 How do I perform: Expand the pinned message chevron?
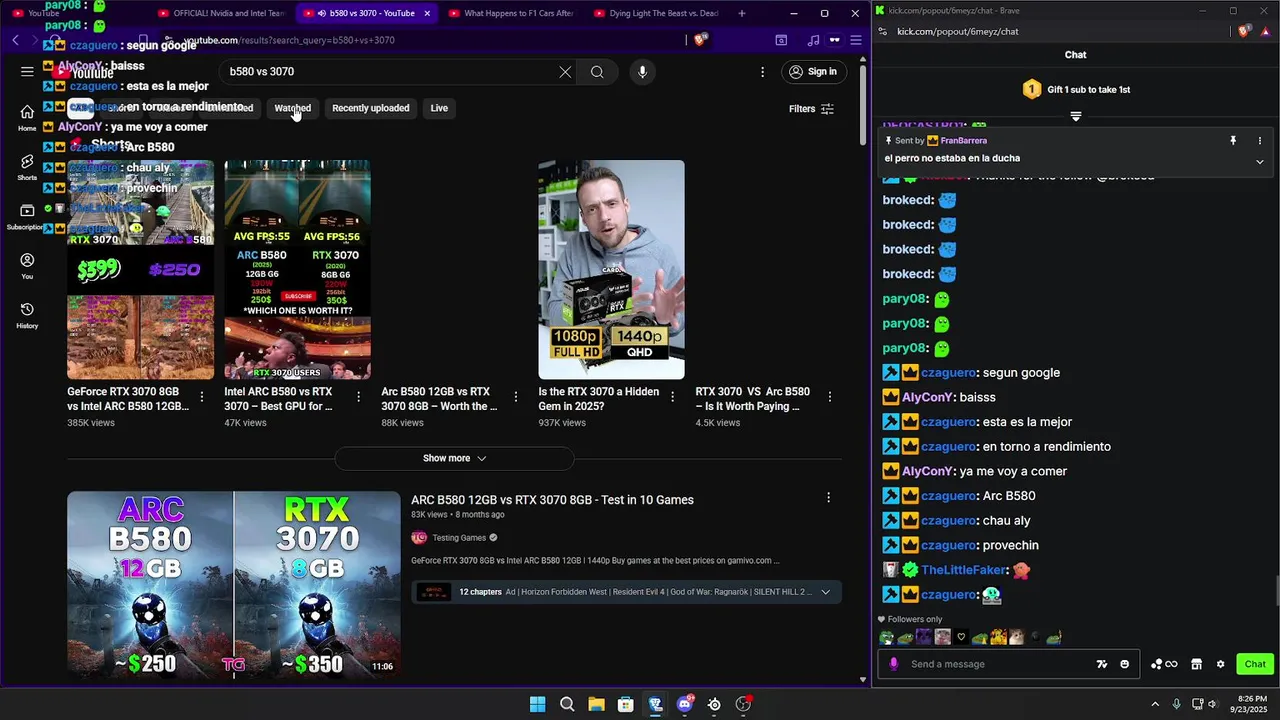[x=1260, y=161]
